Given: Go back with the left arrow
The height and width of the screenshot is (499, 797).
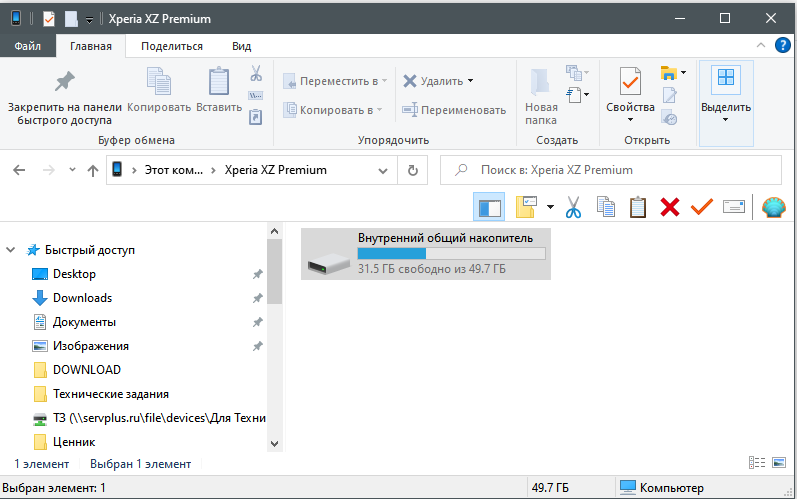Looking at the screenshot, I should pos(19,170).
